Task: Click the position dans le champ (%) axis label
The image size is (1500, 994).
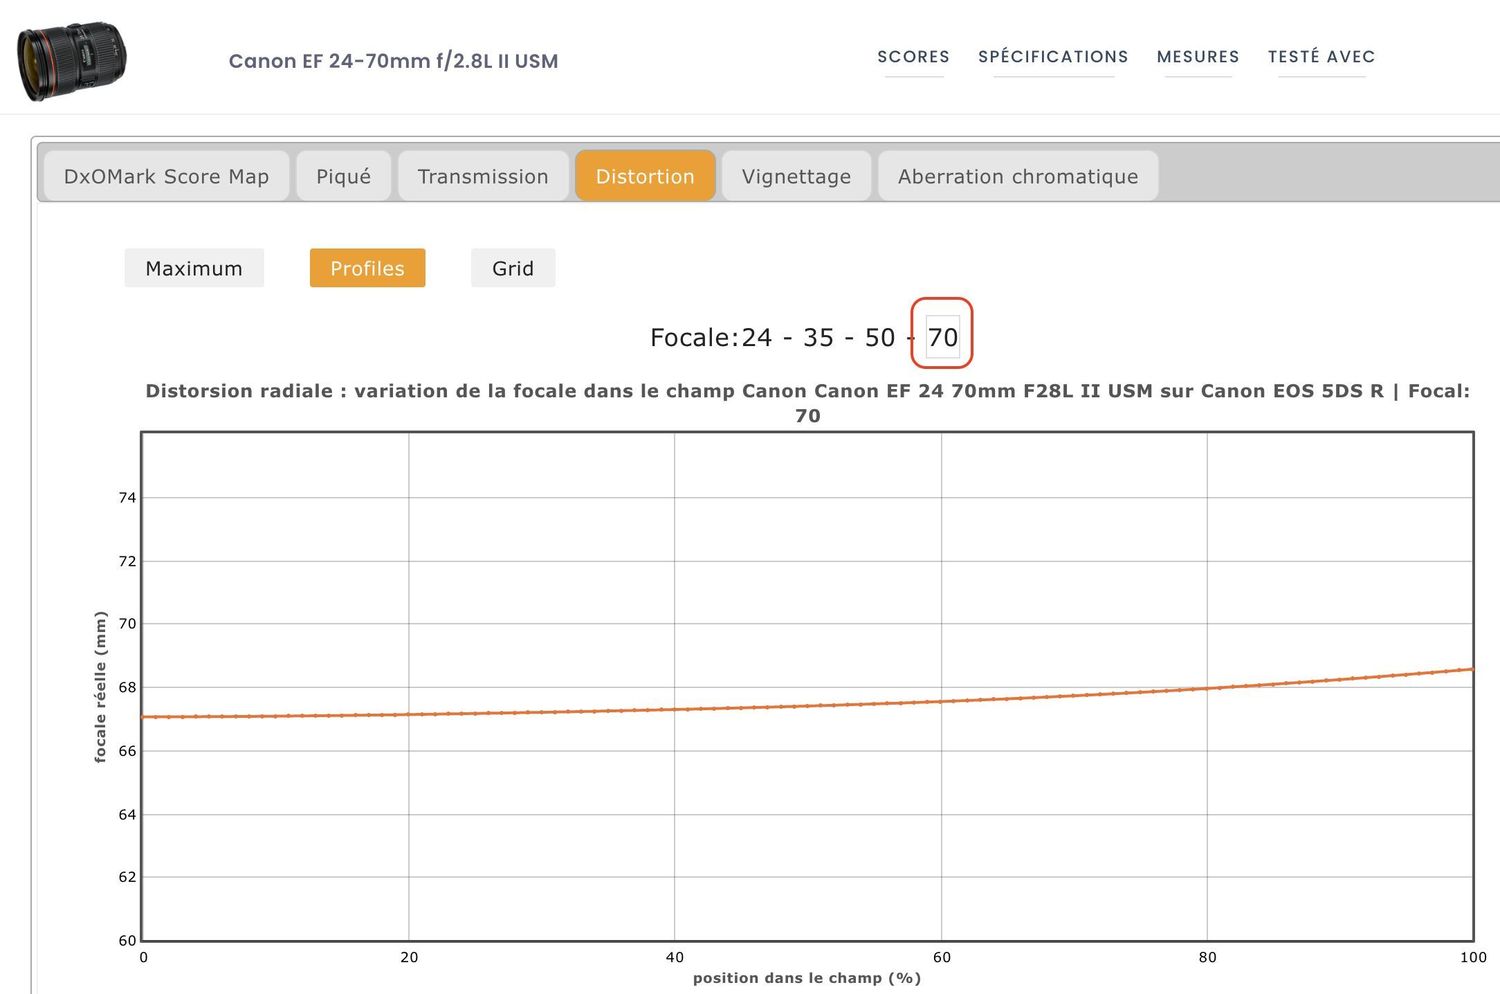Action: click(807, 978)
